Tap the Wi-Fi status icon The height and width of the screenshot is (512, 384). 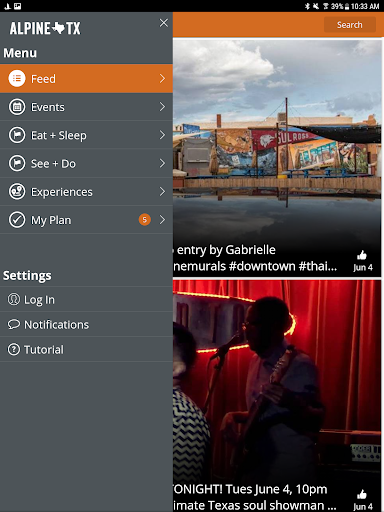pyautogui.click(x=326, y=6)
